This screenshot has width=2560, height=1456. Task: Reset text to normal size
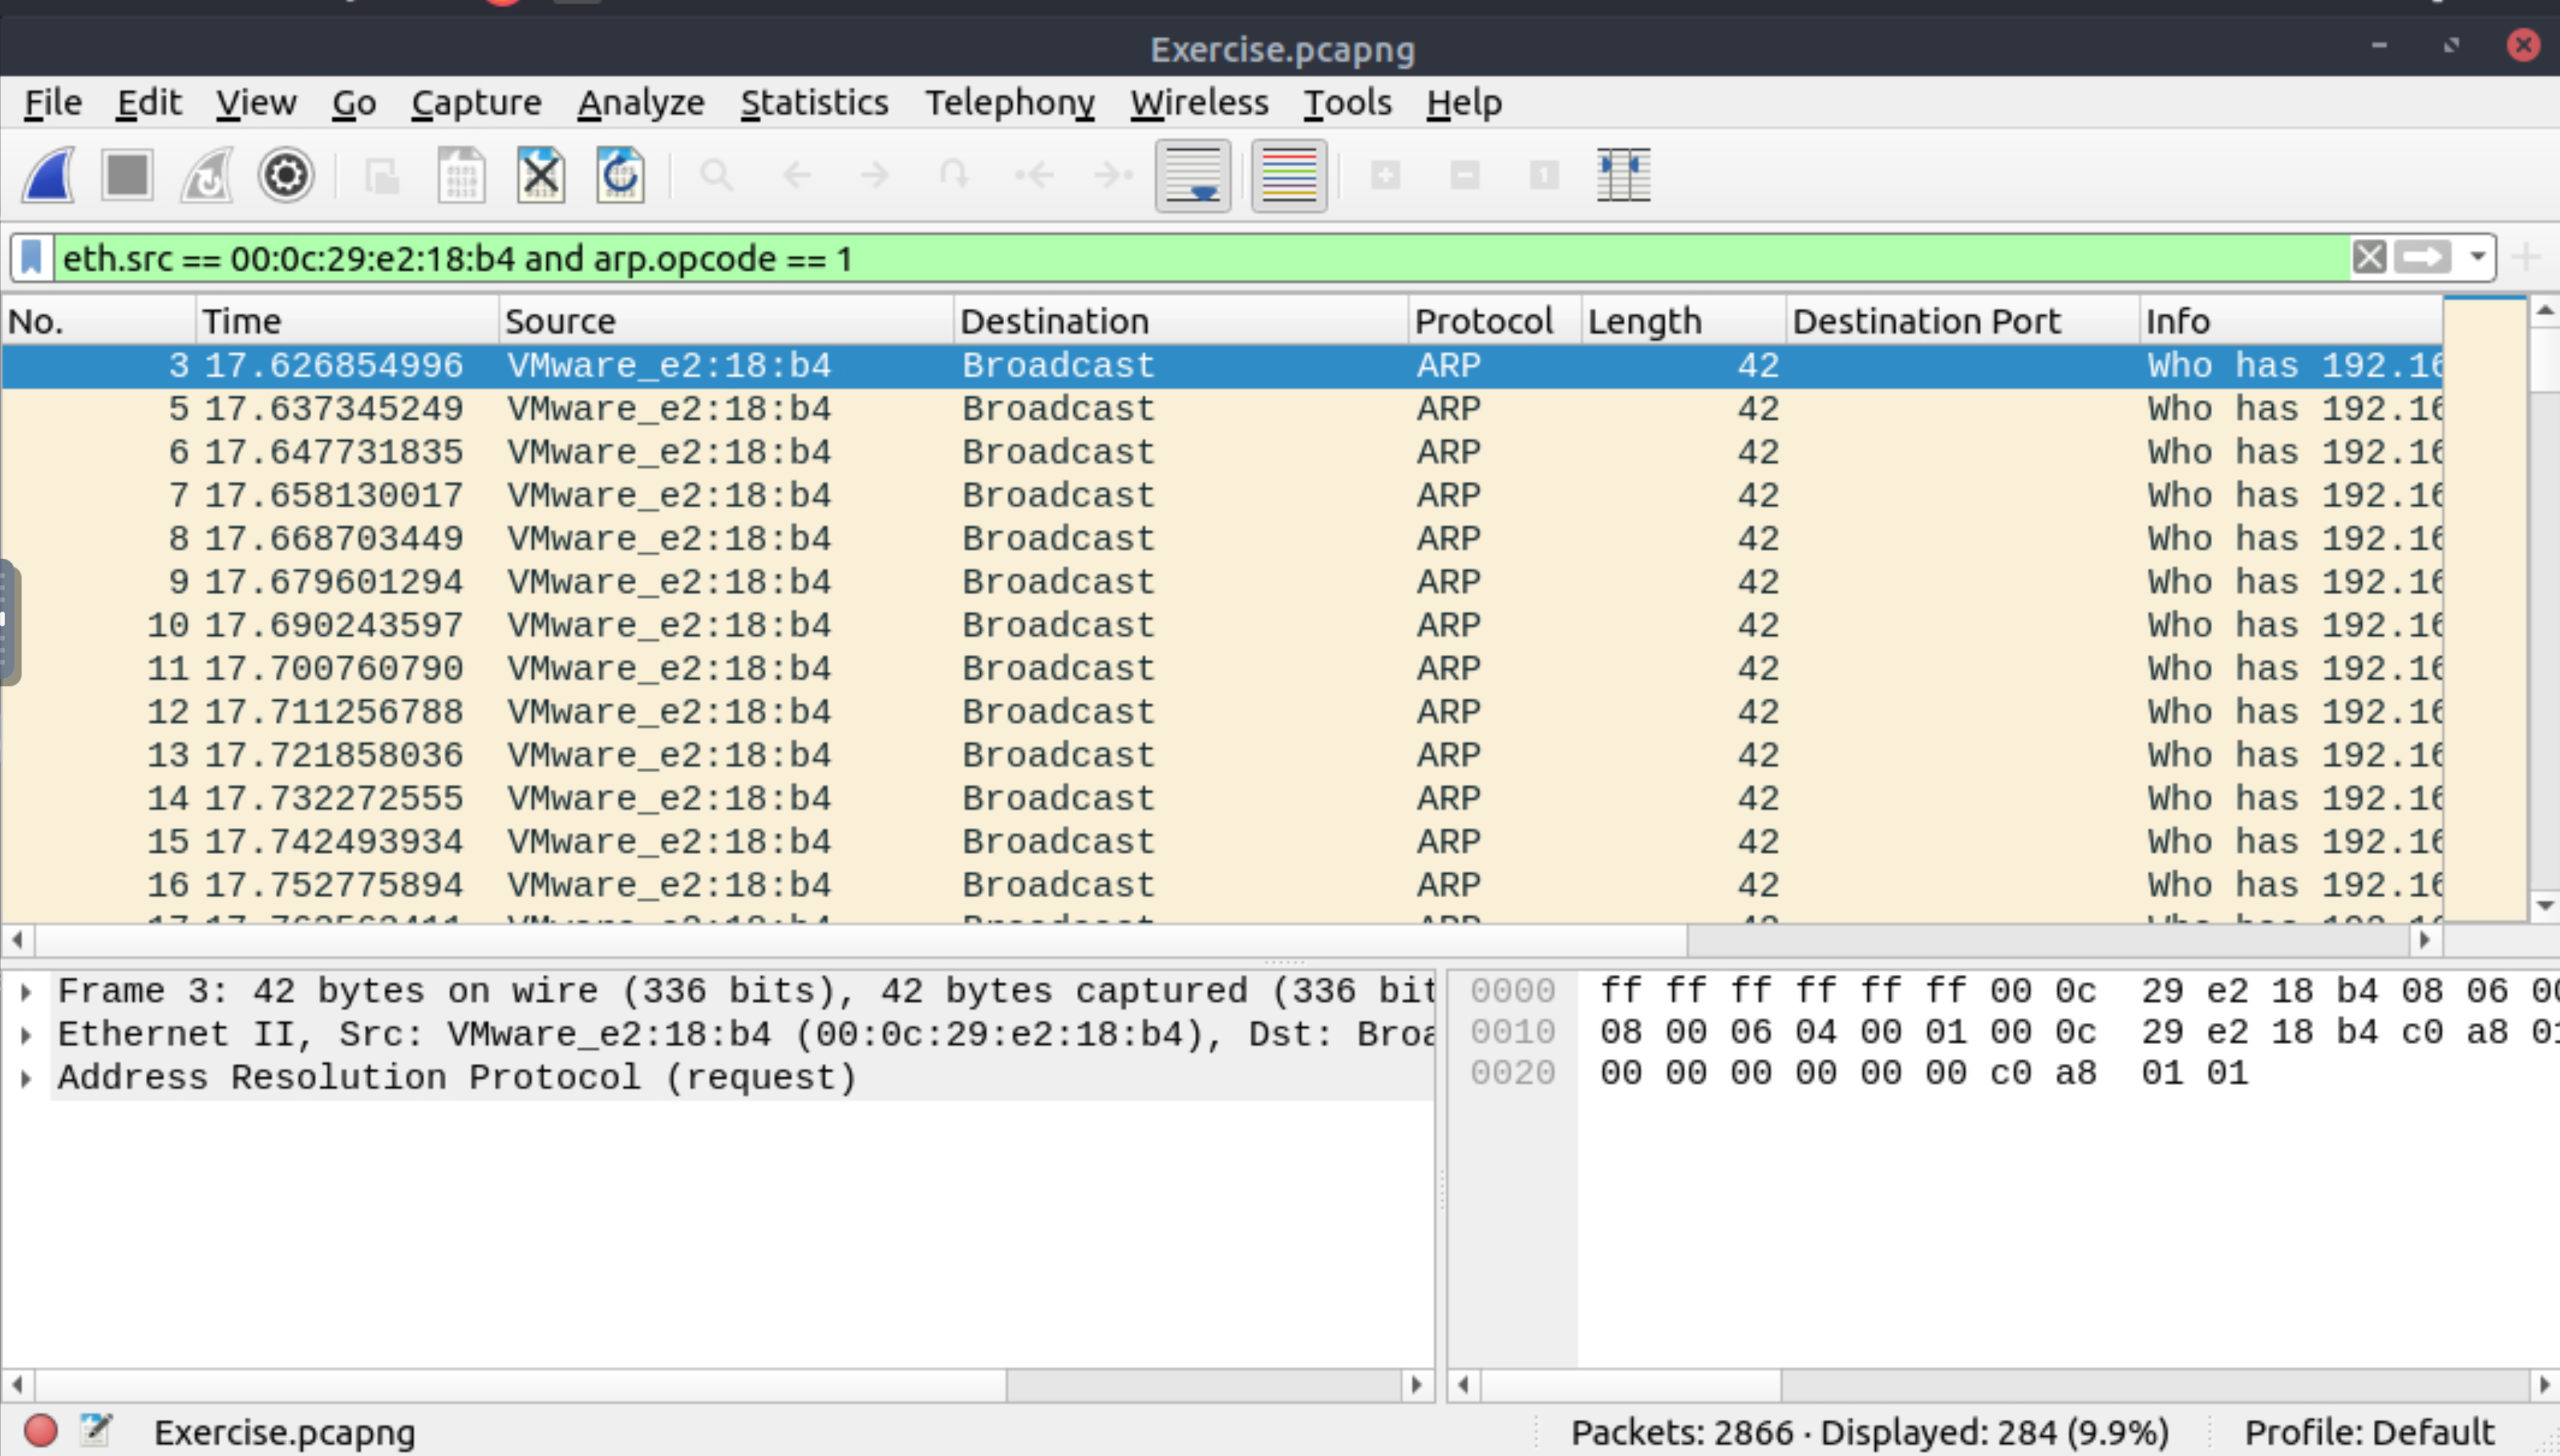[x=1544, y=176]
